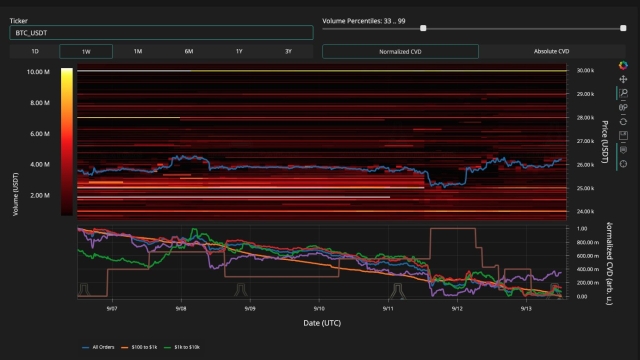Switch timeframe to 1D
Screen dimensions: 640x360
tap(35, 51)
